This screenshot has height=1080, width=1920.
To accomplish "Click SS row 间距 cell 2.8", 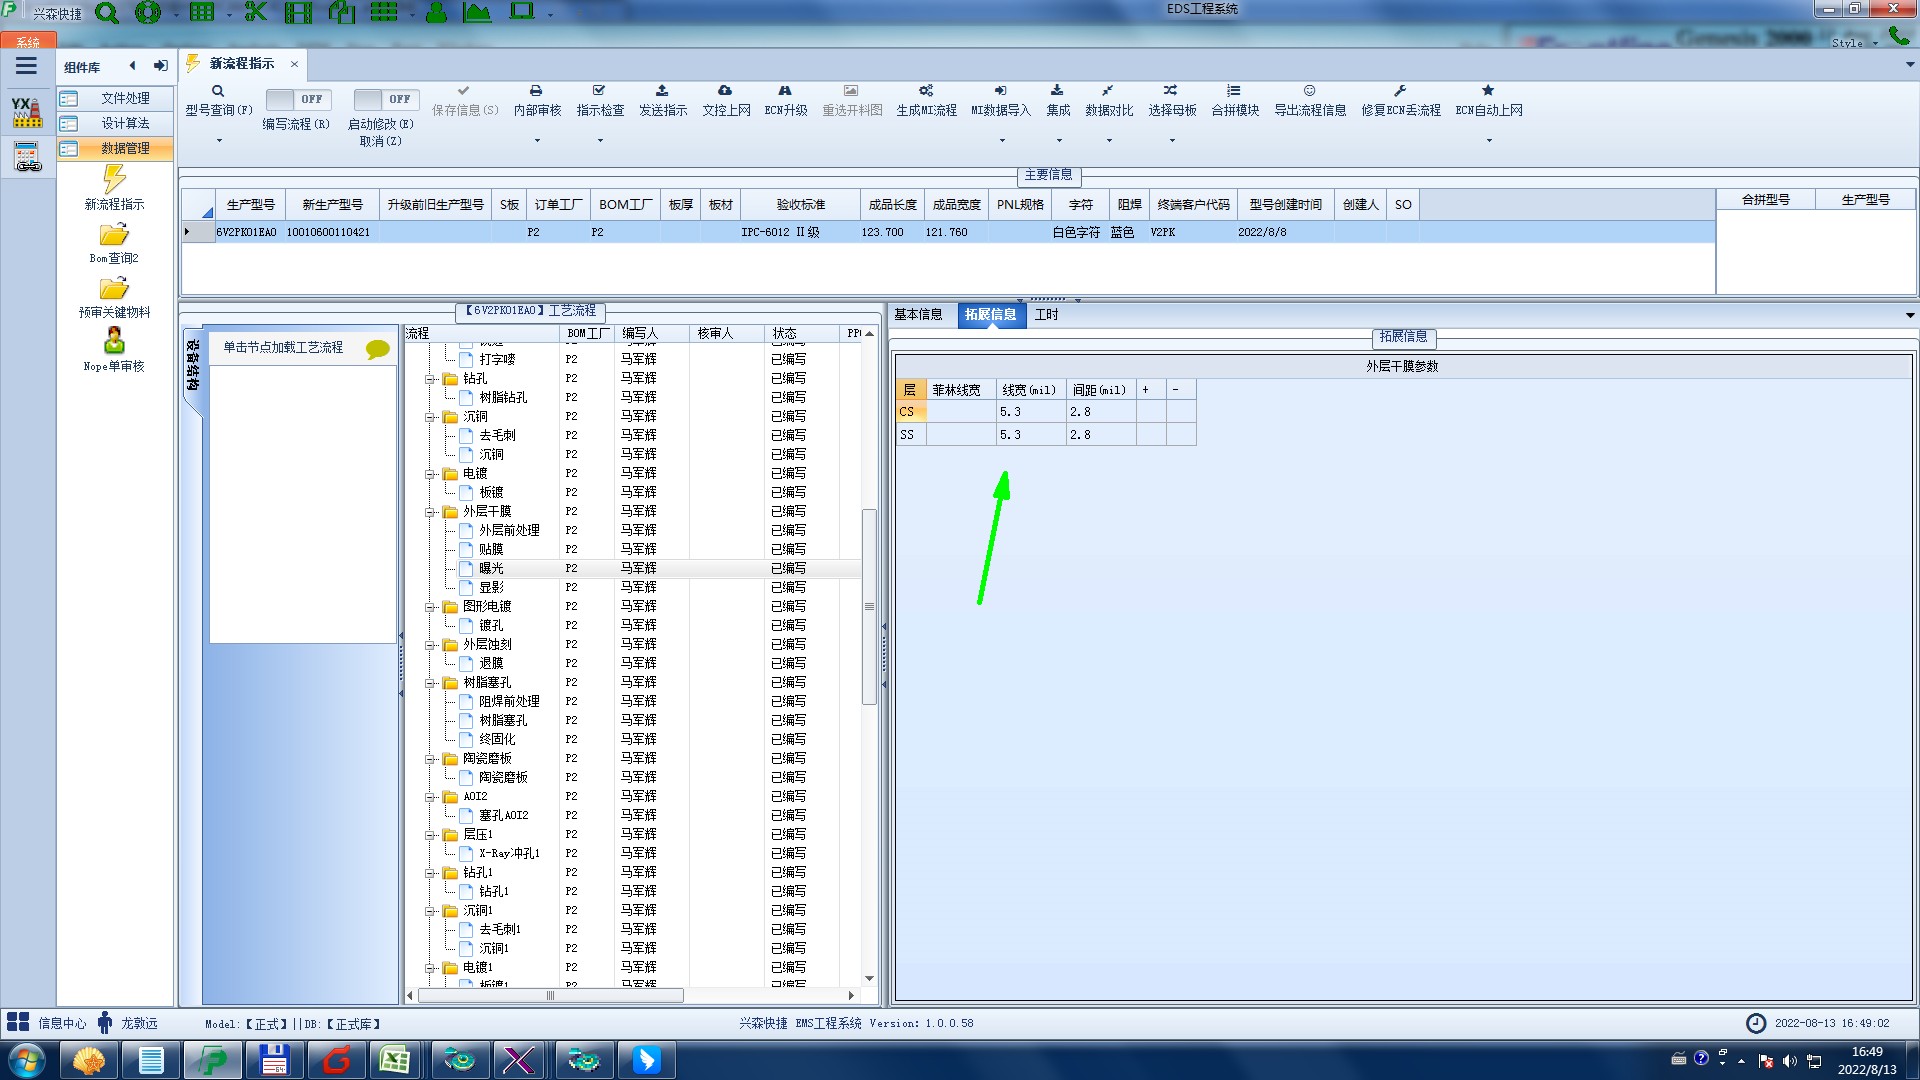I will (1101, 435).
